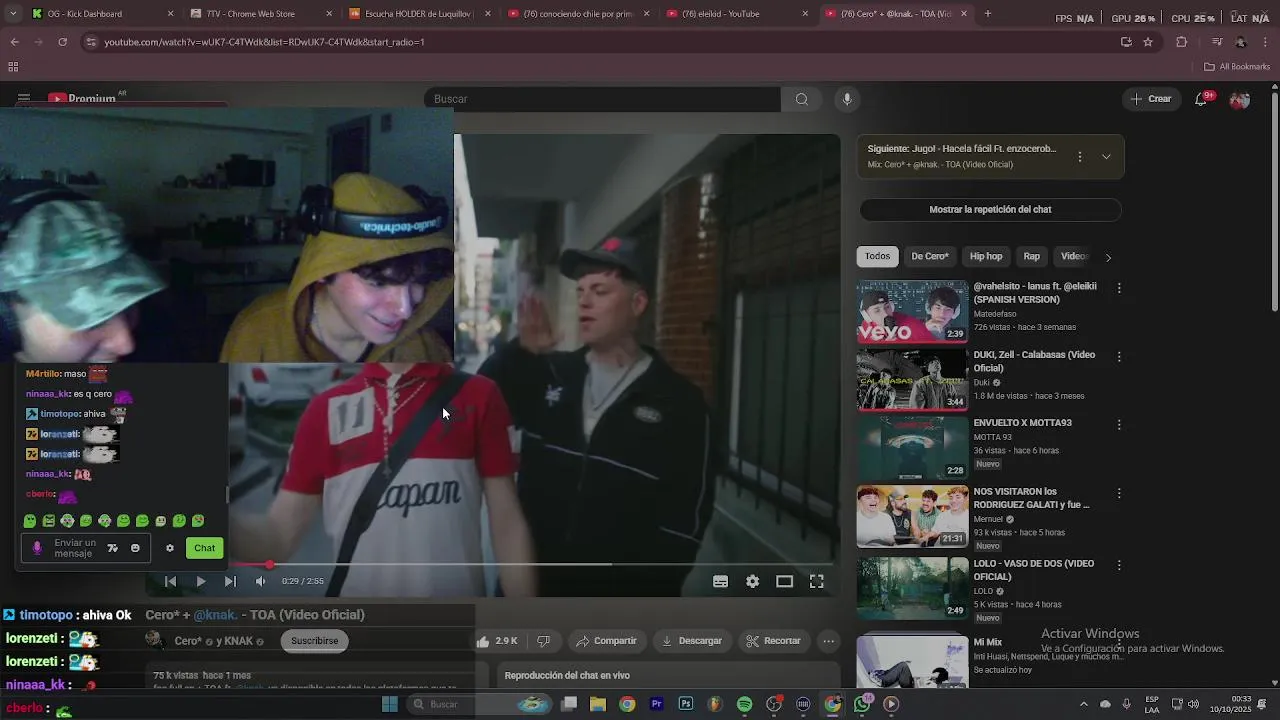Switch to the eleikid YouTube tab
1280x720 pixels.
pyautogui.click(x=735, y=14)
